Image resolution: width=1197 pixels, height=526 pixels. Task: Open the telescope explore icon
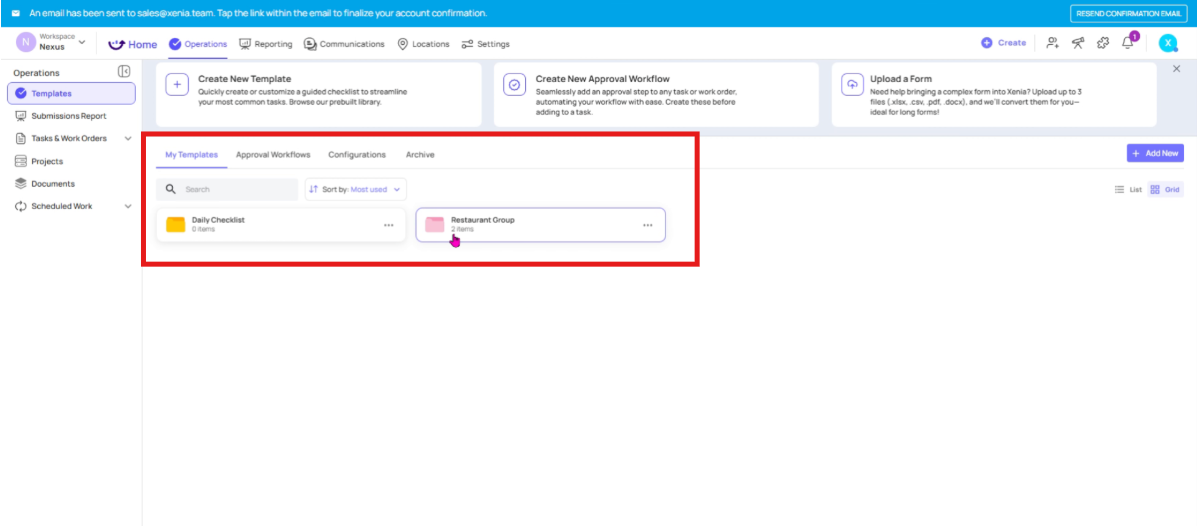point(1078,43)
